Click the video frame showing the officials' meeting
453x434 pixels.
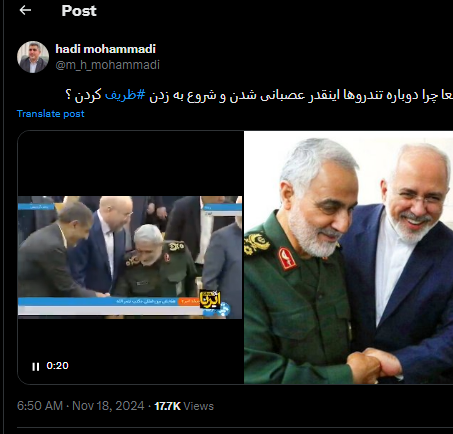tap(130, 257)
